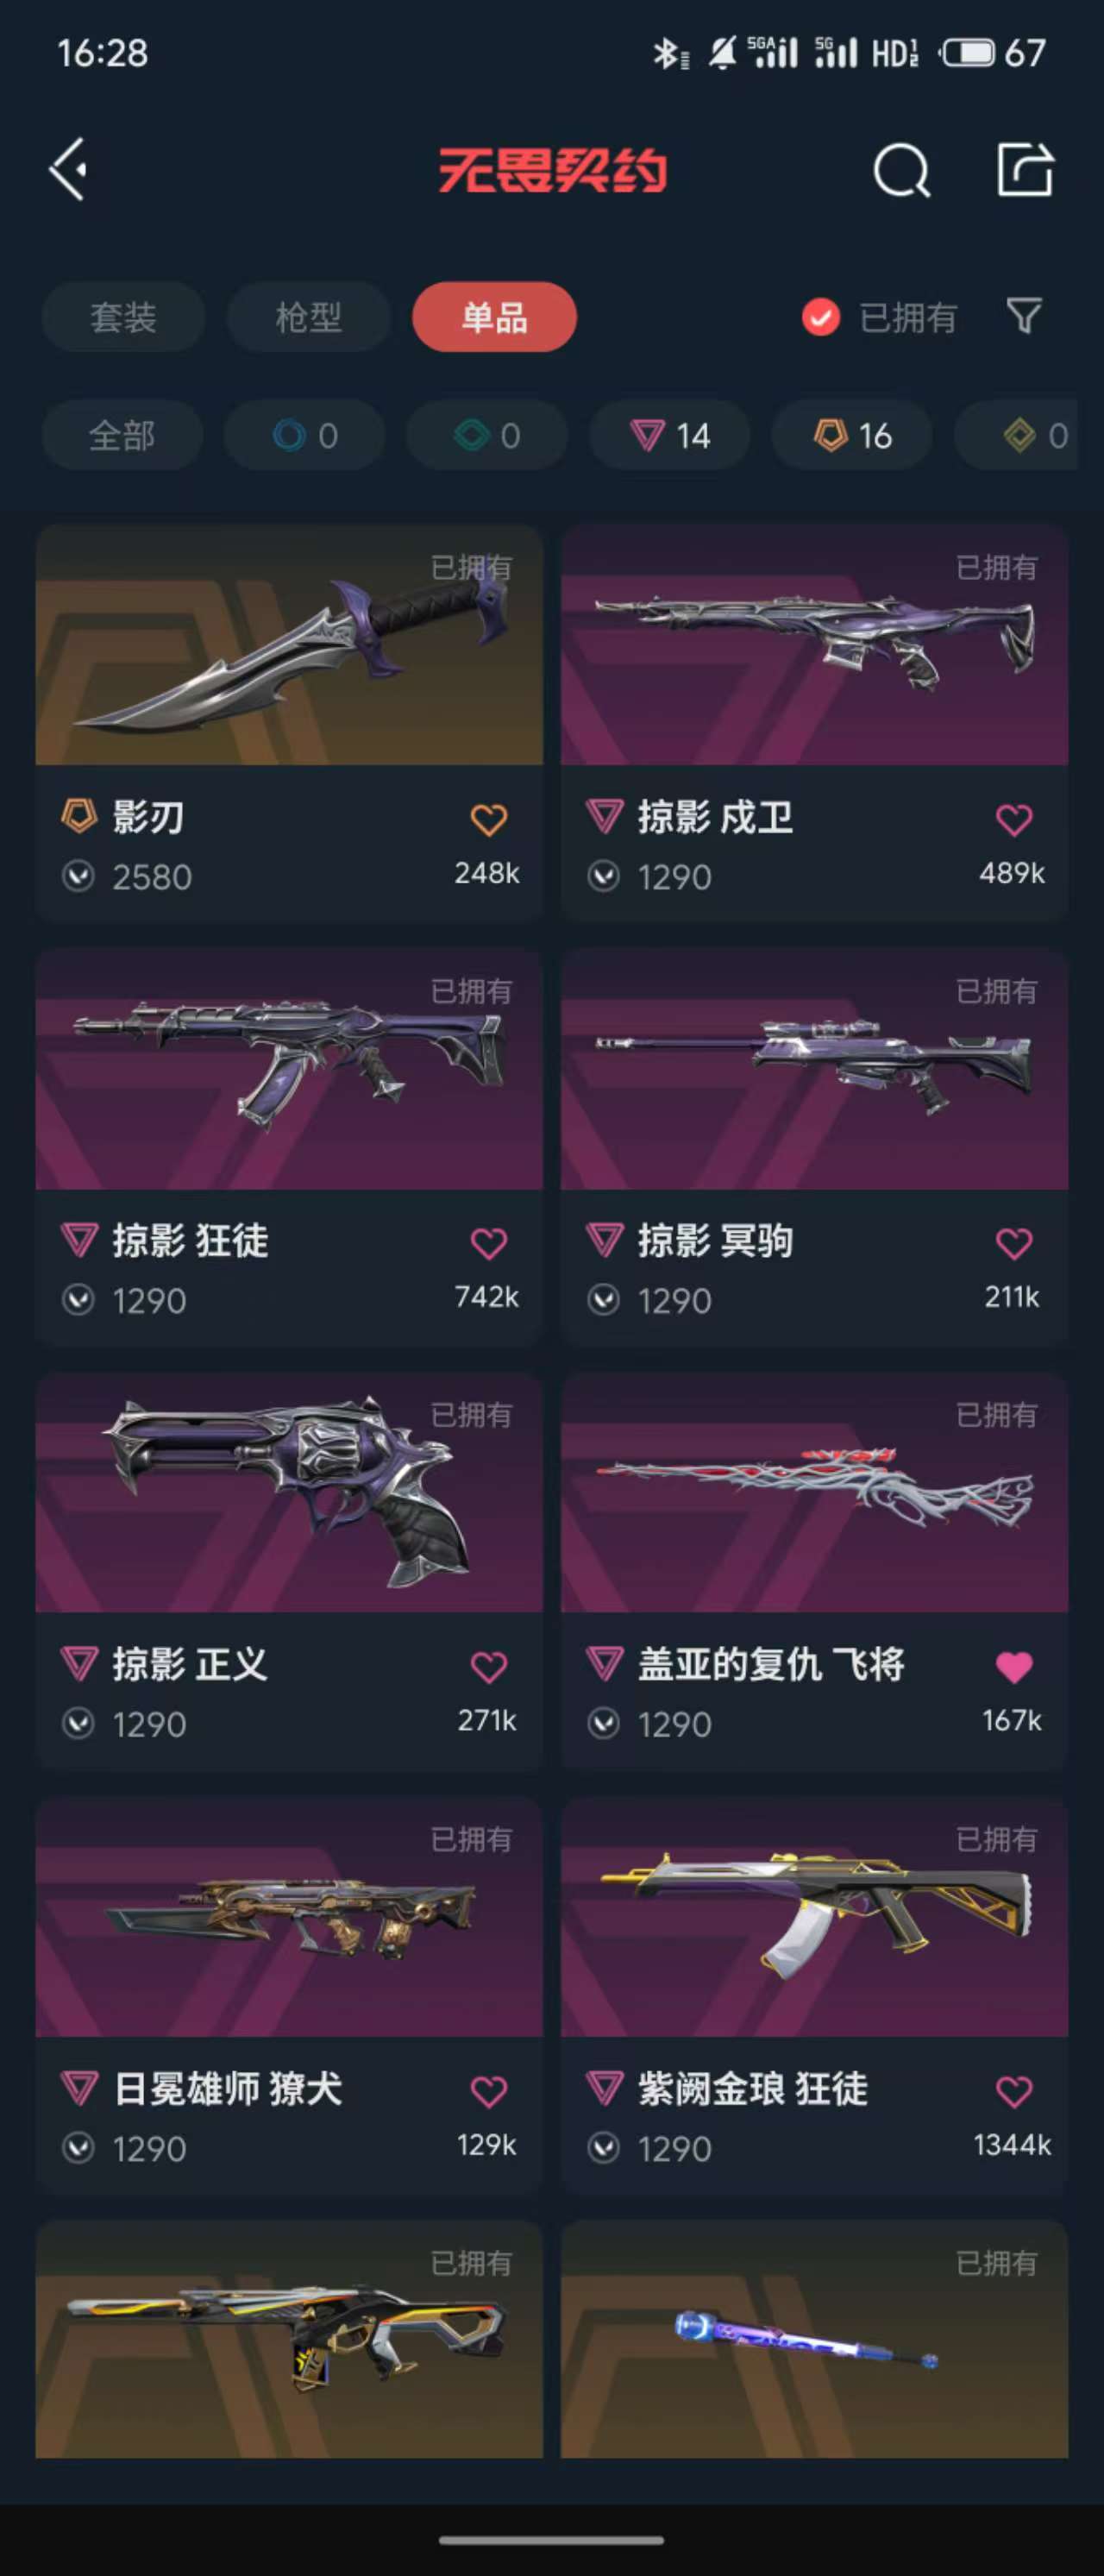Screen dimensions: 1104x2576
Task: Tap heart icon for 掠影 冥驹
Action: point(1014,1244)
